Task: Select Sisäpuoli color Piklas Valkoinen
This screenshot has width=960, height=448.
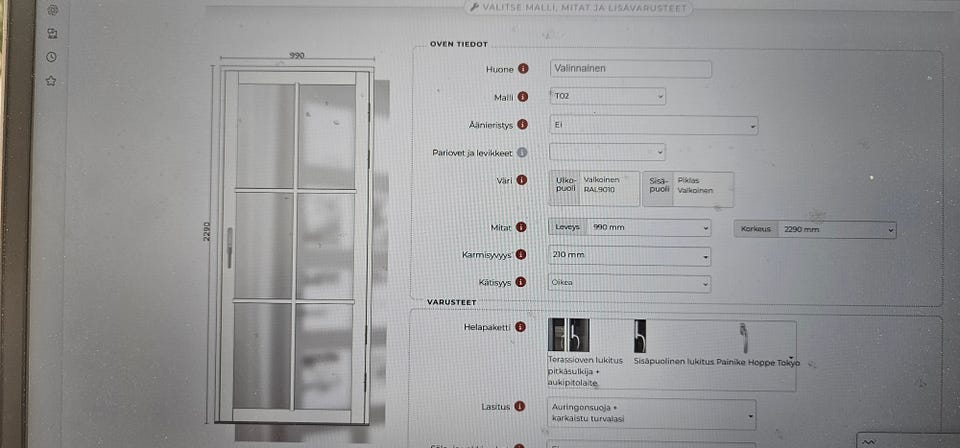Action: [688, 189]
